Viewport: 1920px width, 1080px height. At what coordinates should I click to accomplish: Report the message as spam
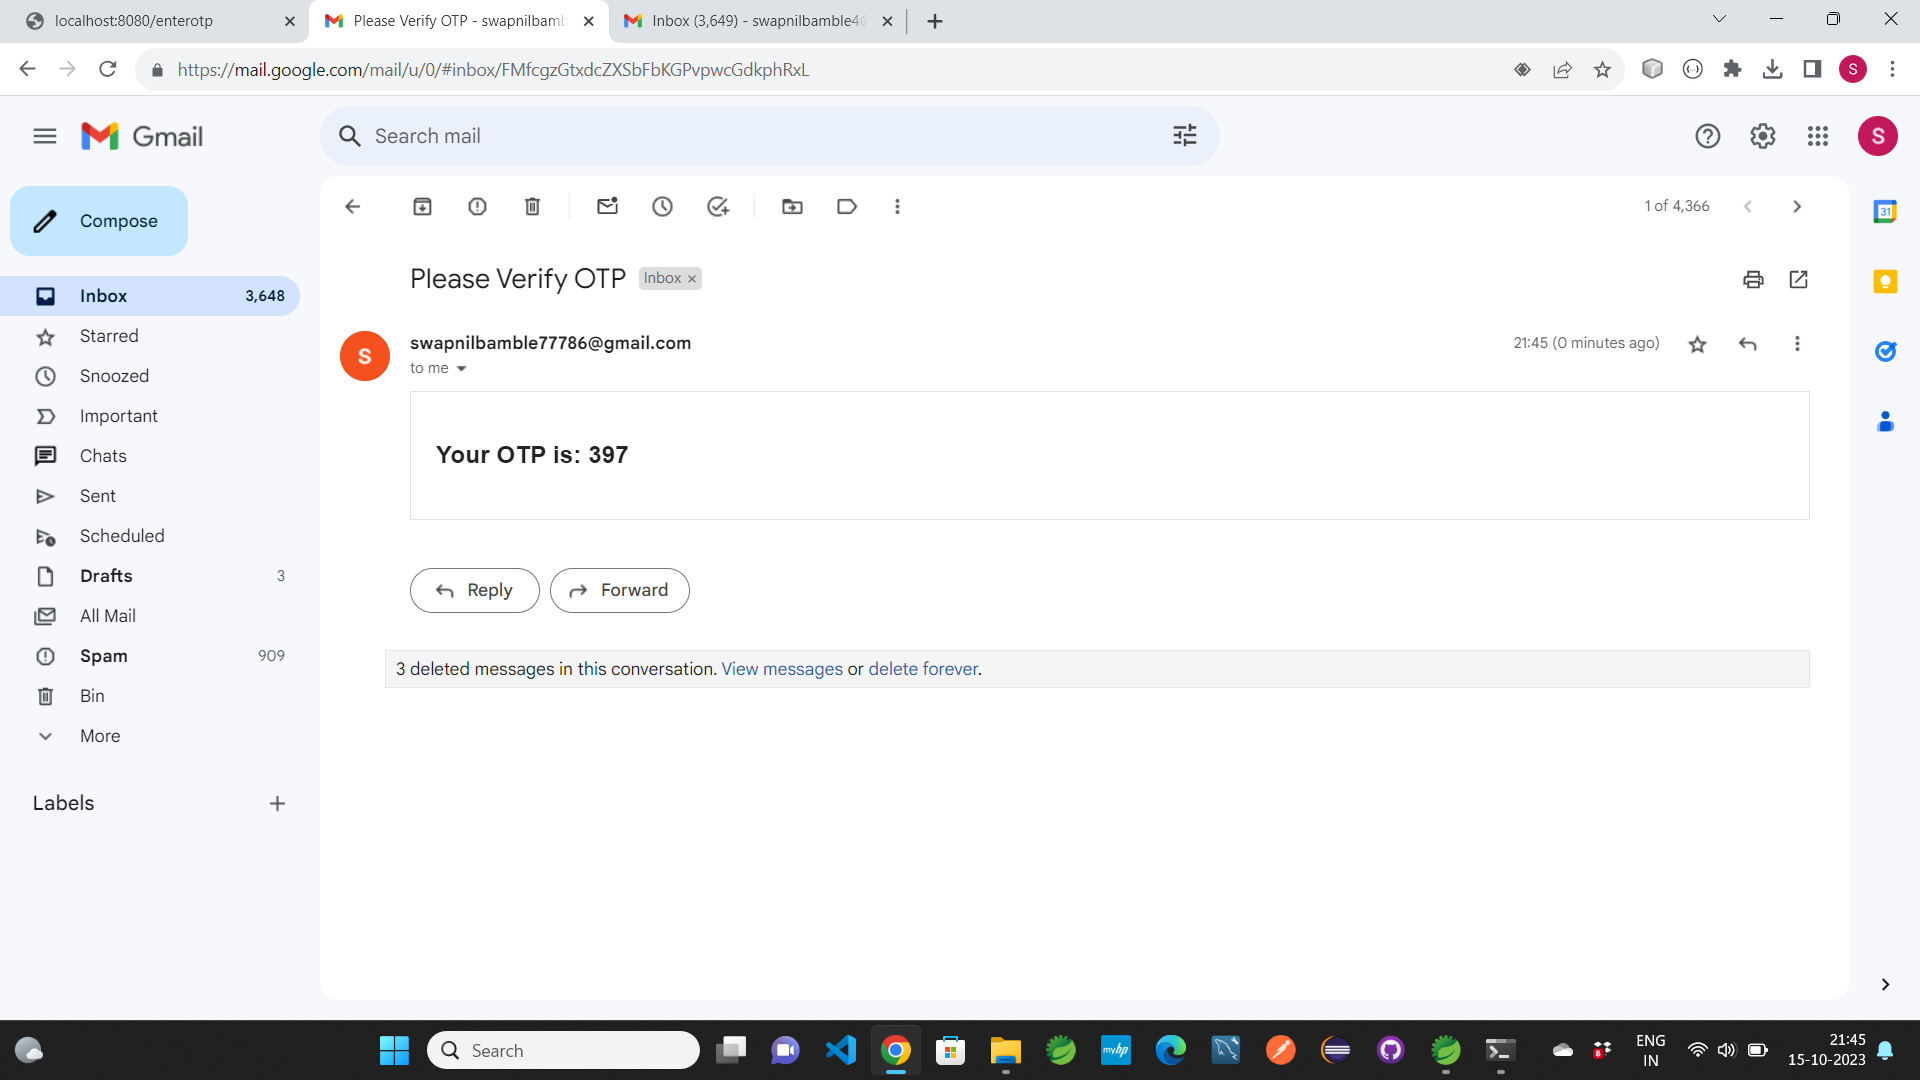pyautogui.click(x=477, y=207)
